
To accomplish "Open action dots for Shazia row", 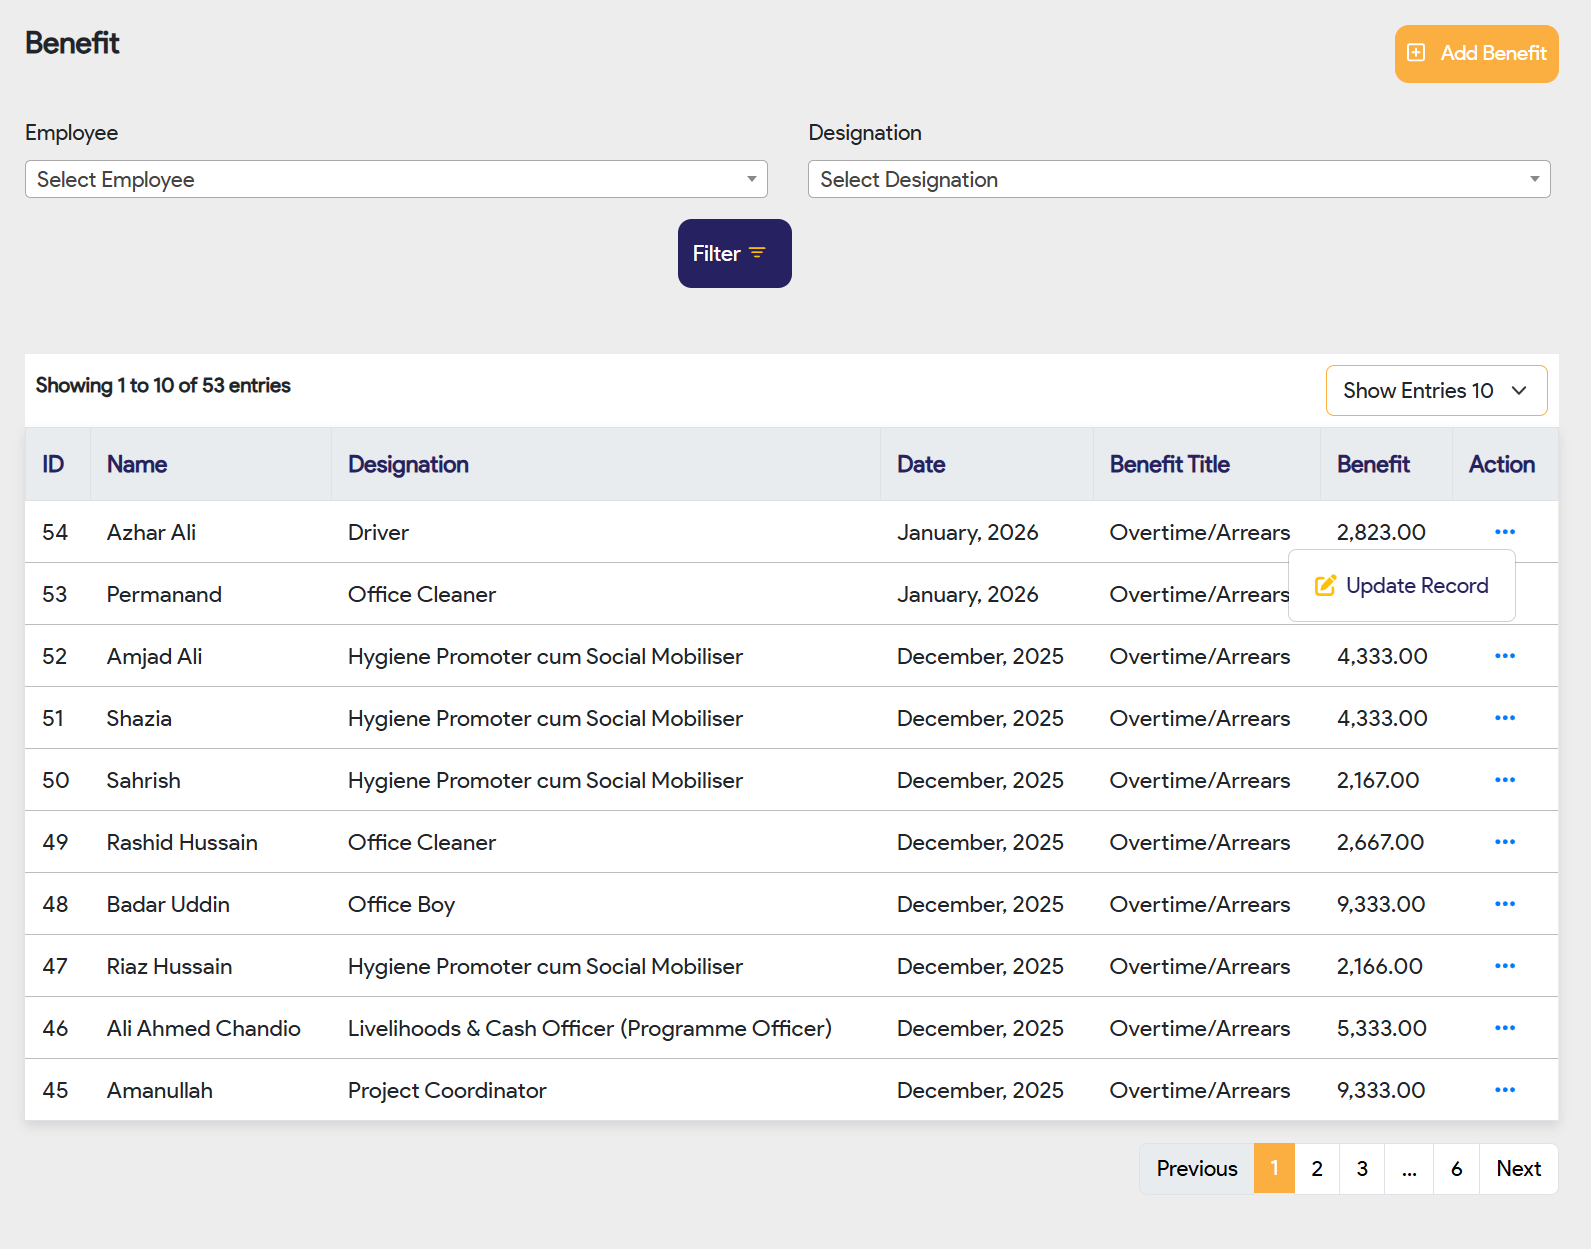I will (1504, 718).
